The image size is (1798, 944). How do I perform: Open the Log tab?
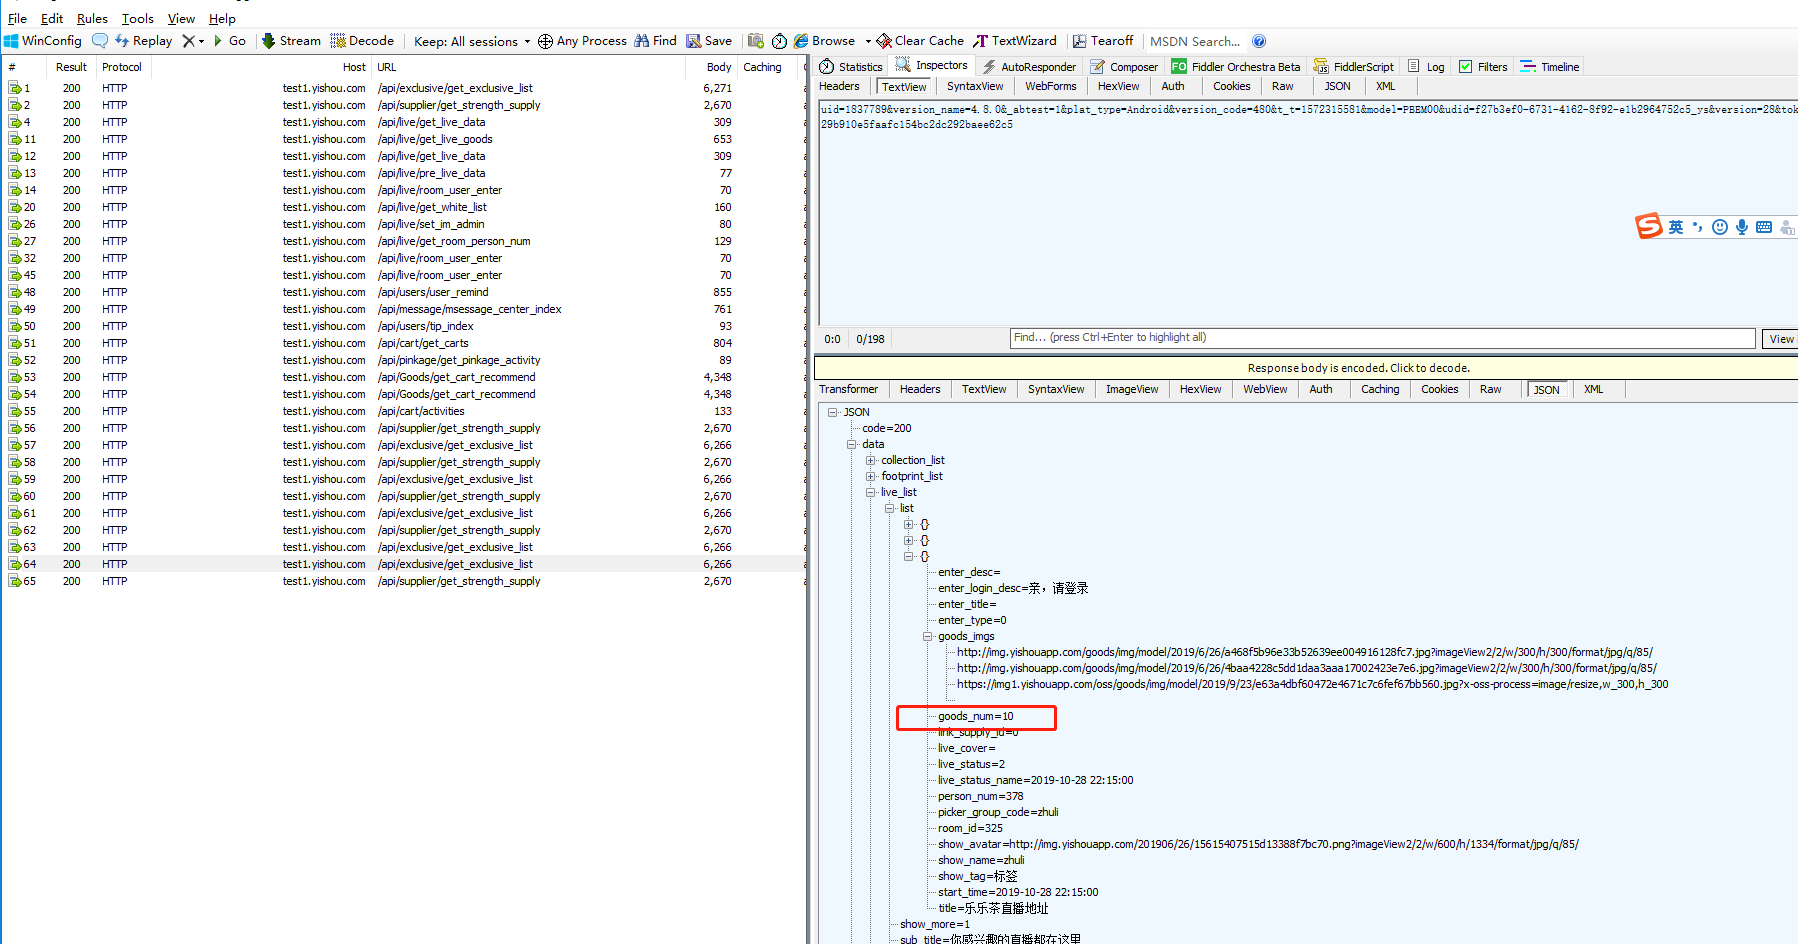pos(1426,67)
